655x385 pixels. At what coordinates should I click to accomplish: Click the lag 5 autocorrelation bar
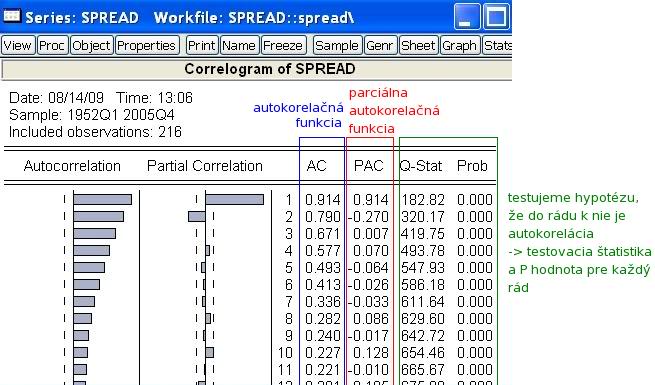click(x=89, y=268)
